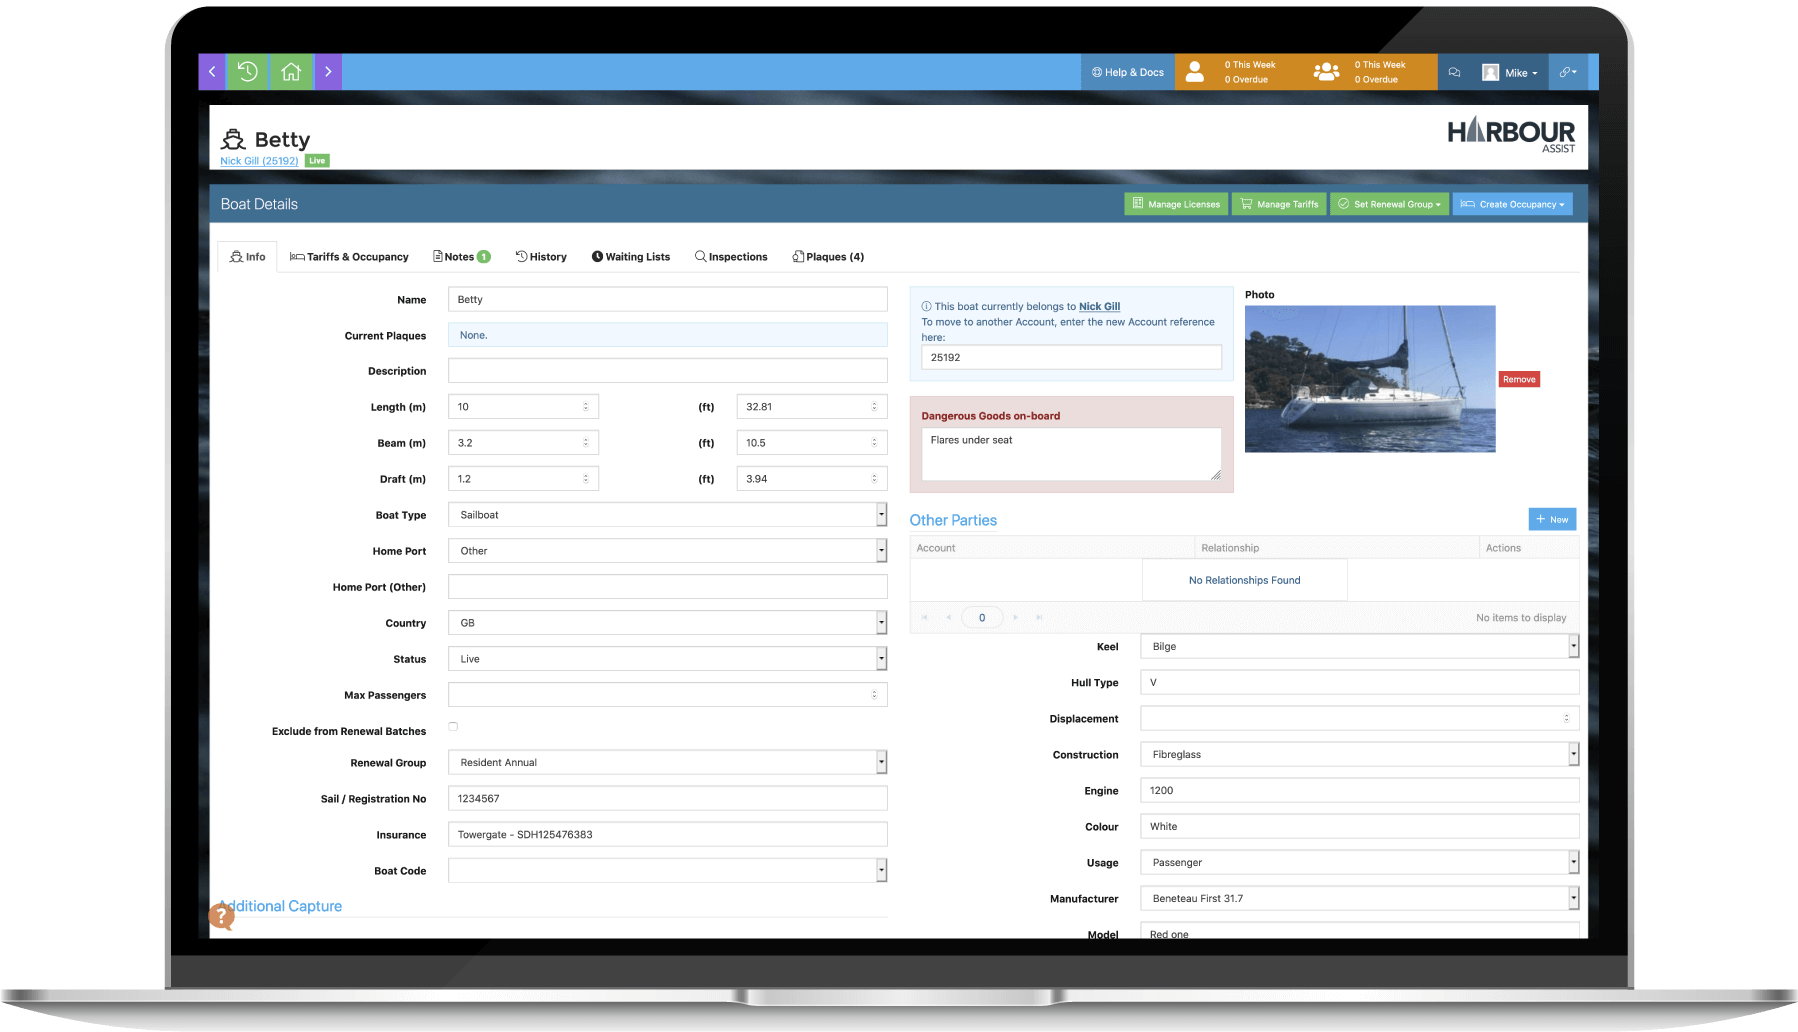Increment the Length value with its stepper
The image size is (1798, 1032).
[588, 403]
